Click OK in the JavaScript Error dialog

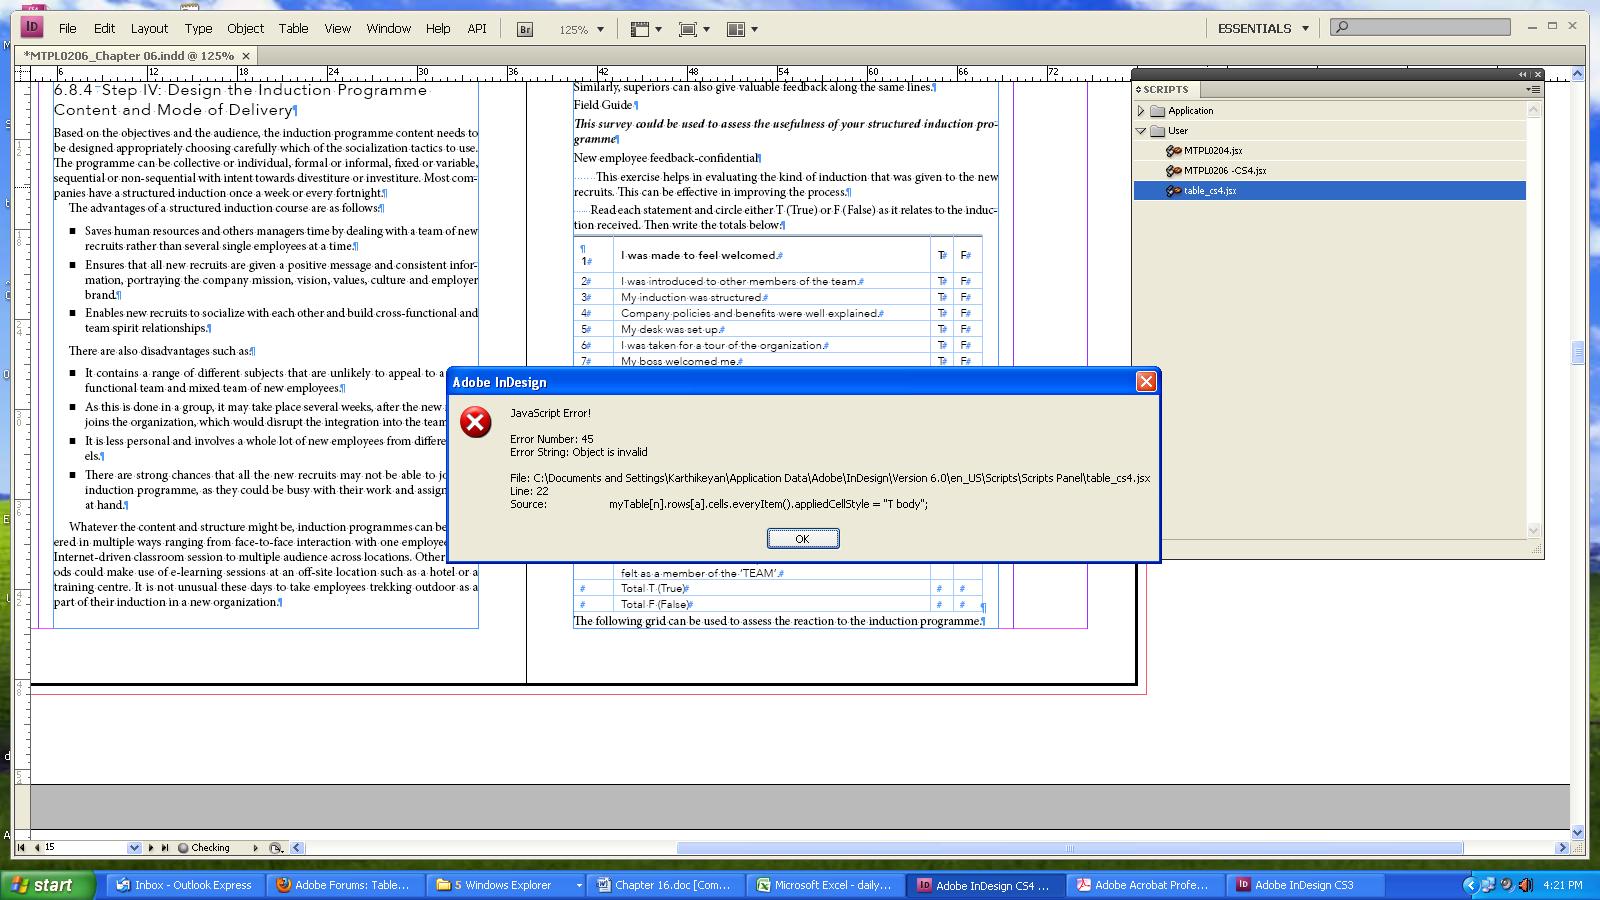(x=802, y=538)
